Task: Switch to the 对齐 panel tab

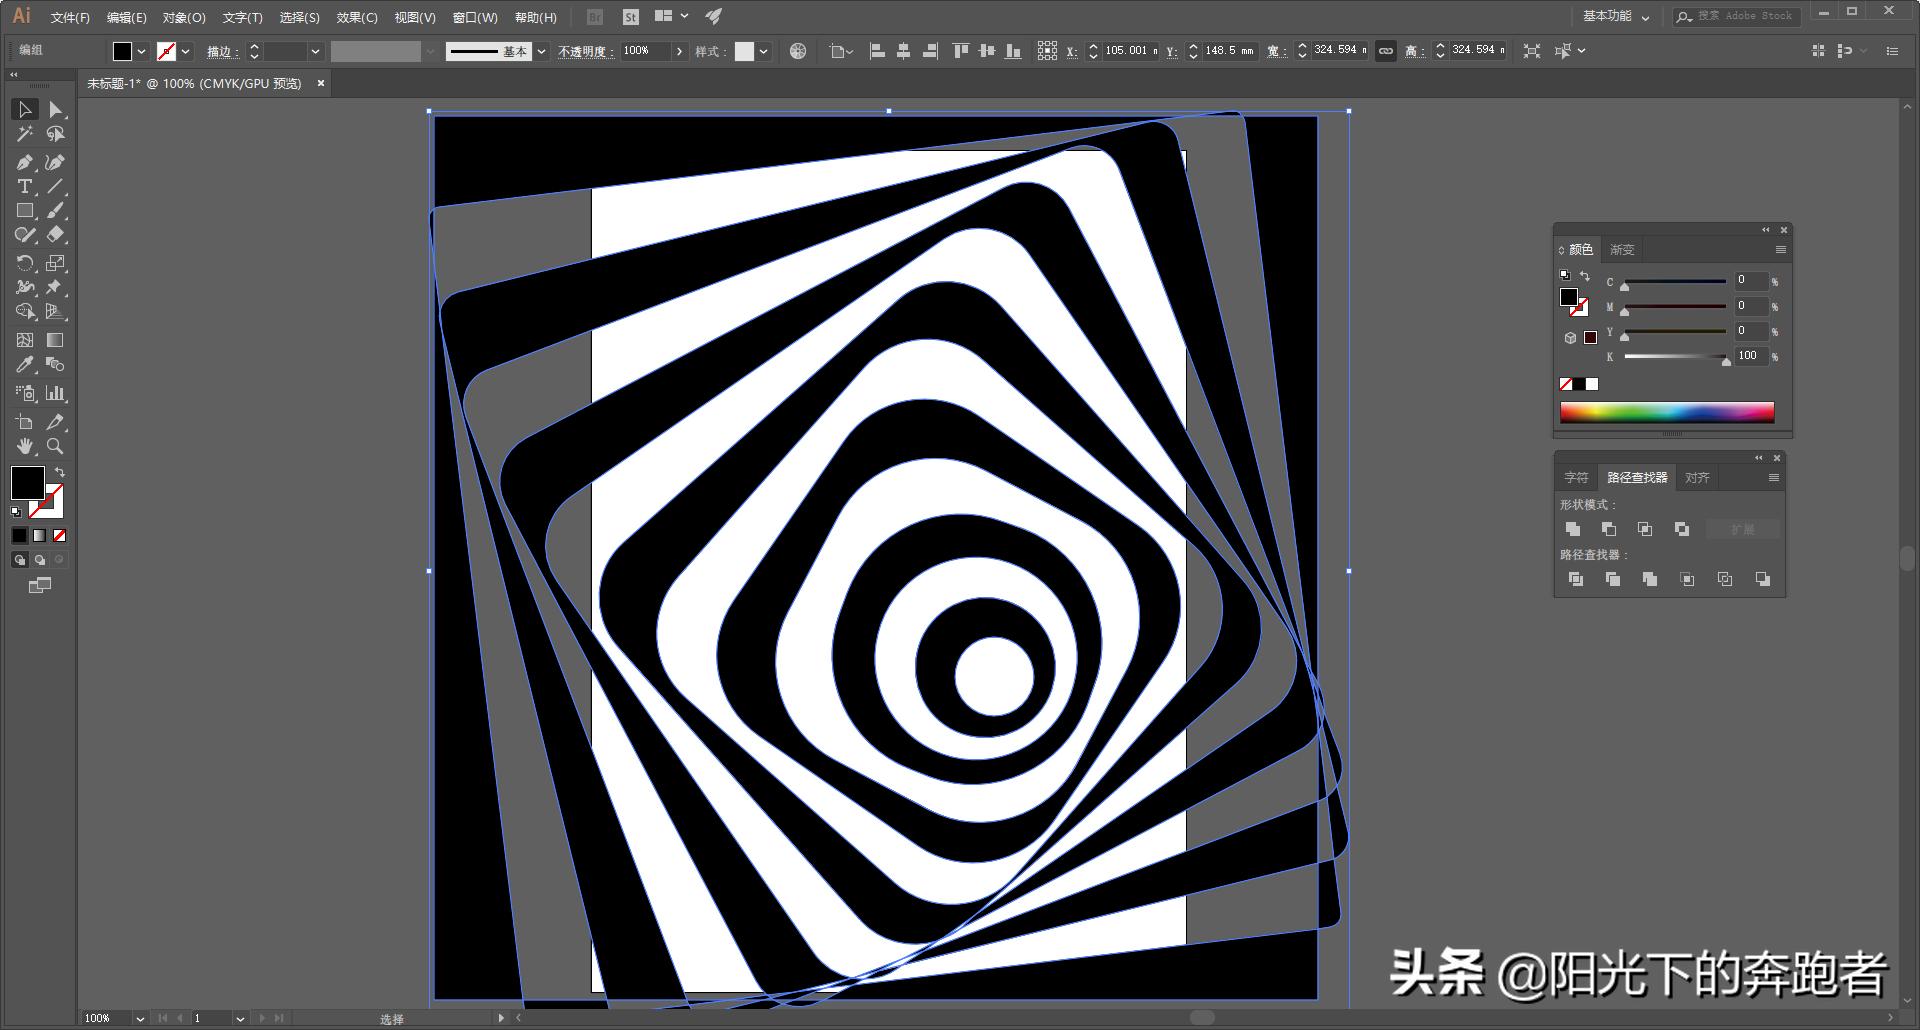Action: tap(1697, 477)
